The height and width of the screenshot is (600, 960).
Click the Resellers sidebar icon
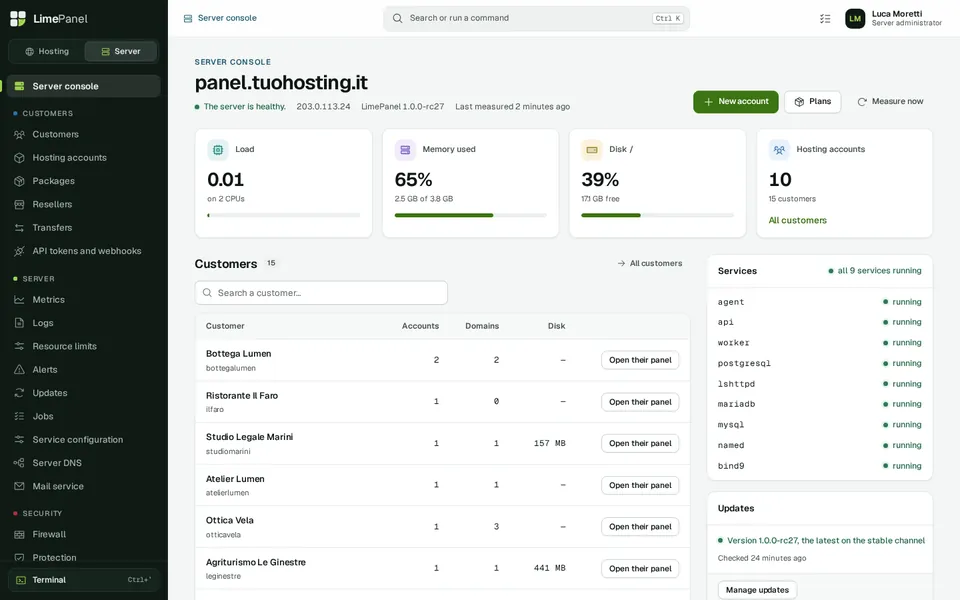tap(20, 204)
